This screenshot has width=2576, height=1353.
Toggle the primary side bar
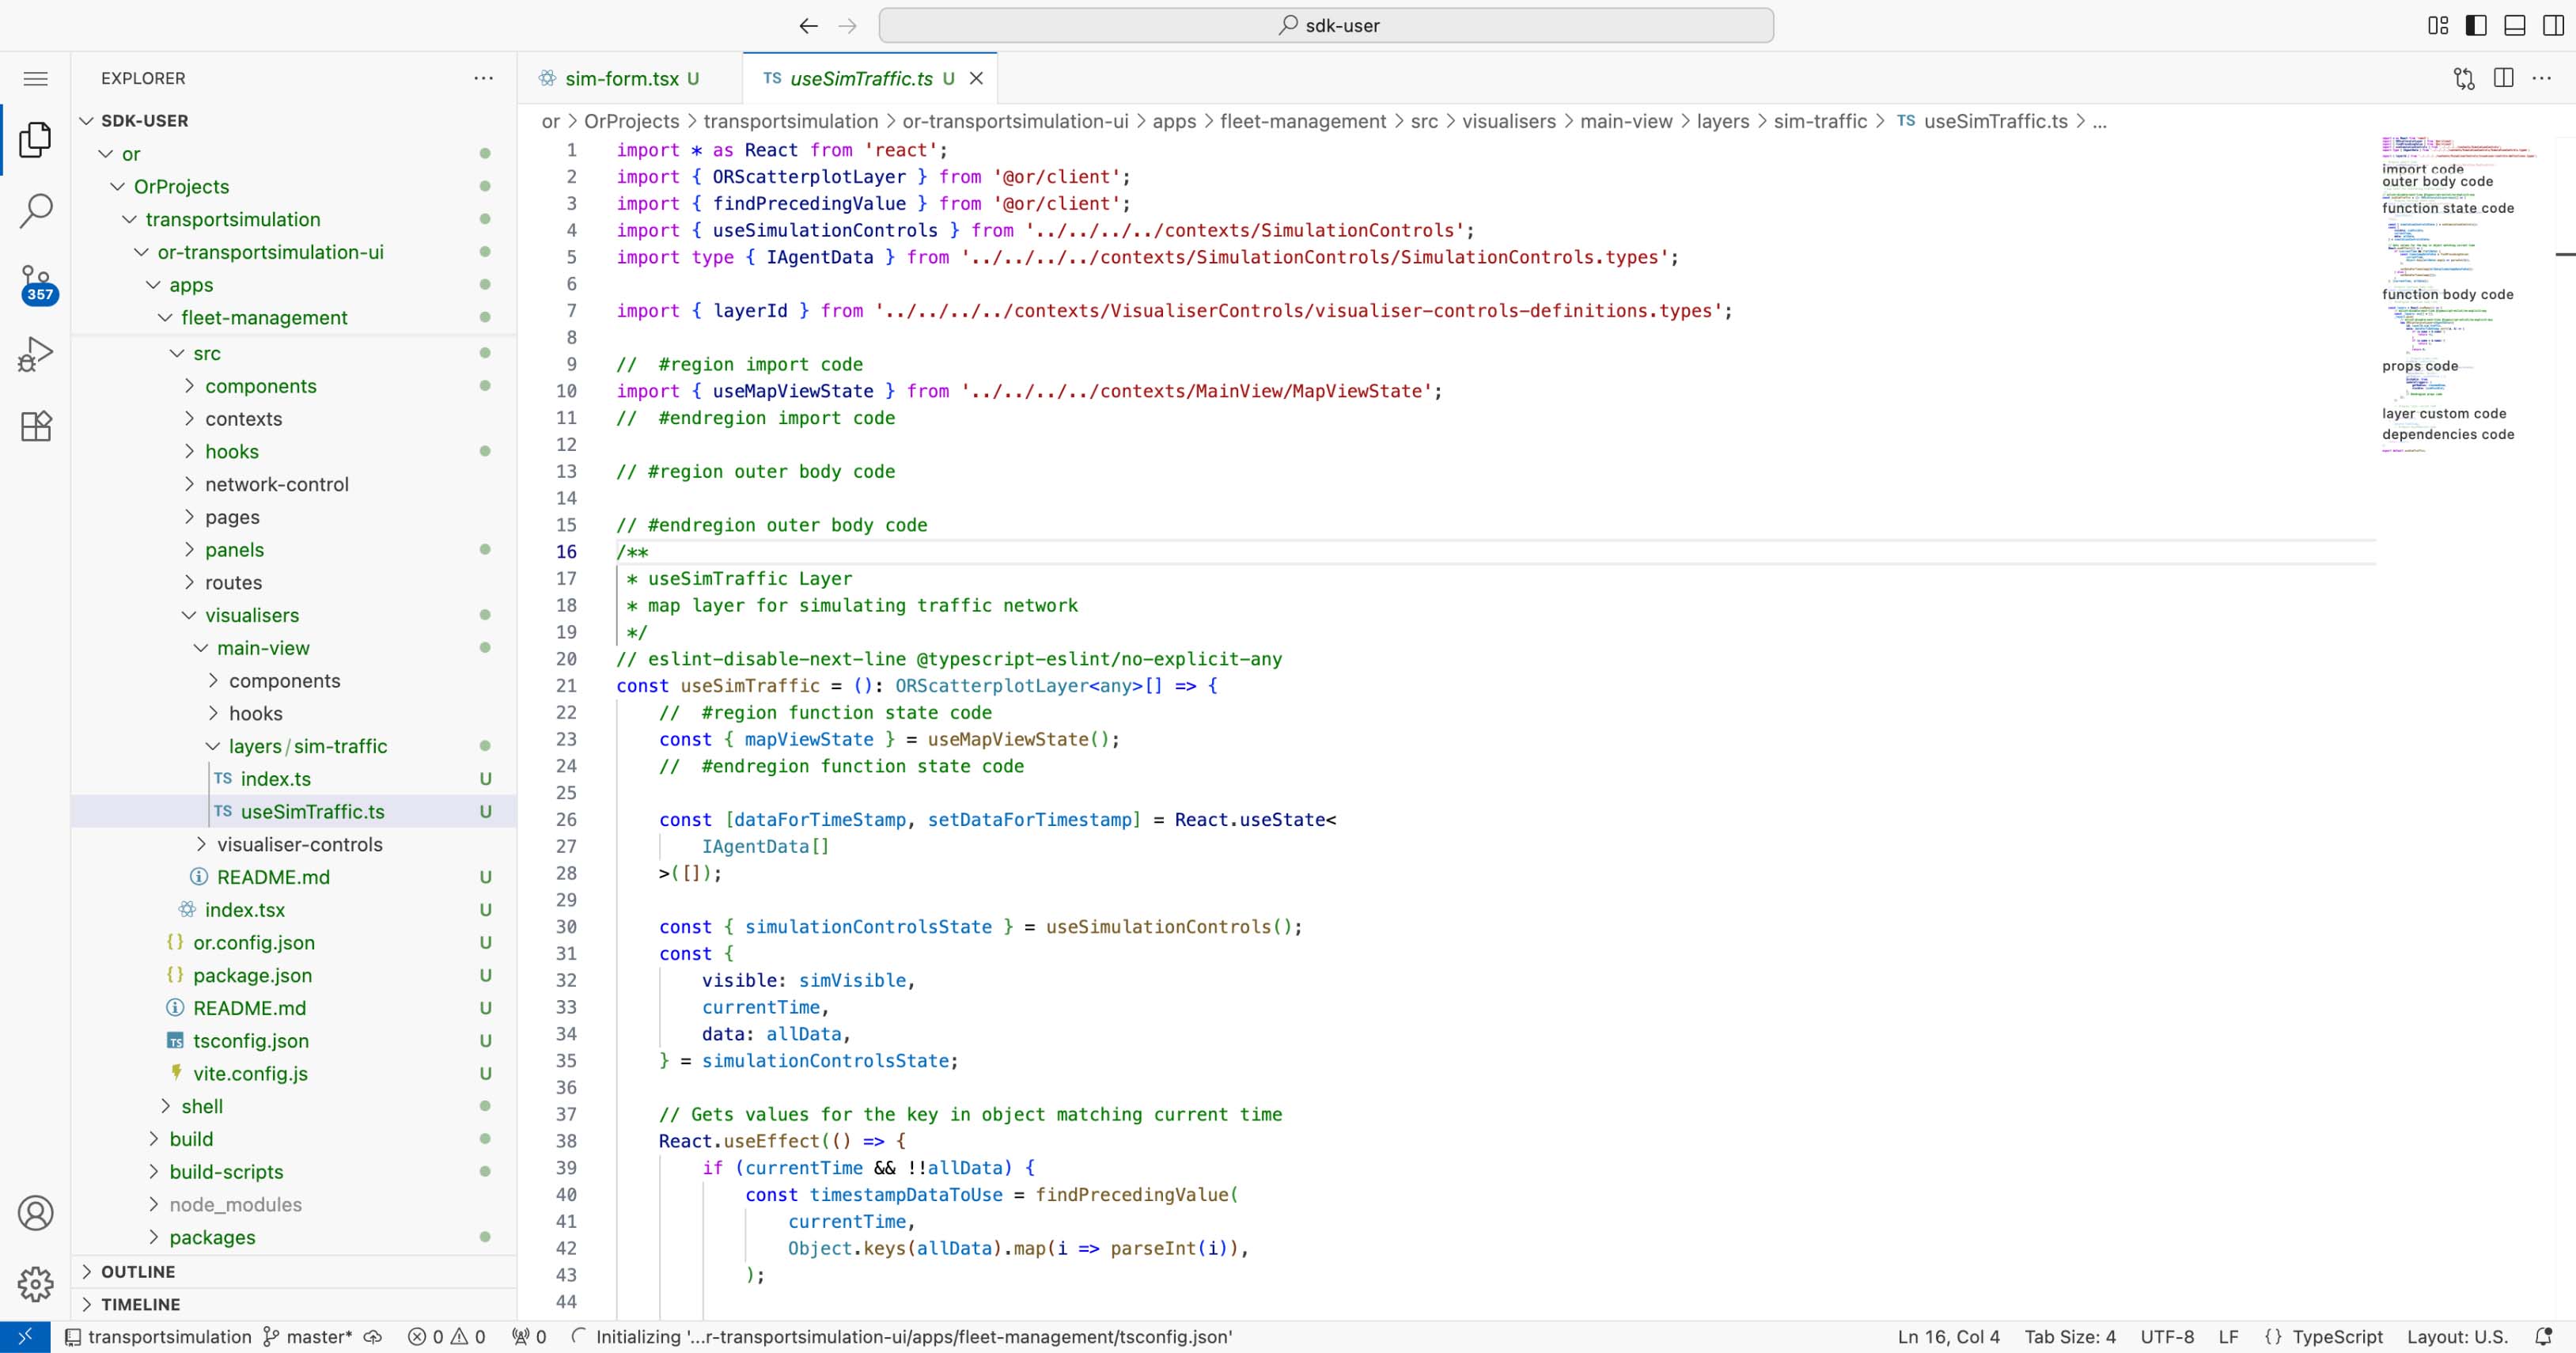(2476, 26)
